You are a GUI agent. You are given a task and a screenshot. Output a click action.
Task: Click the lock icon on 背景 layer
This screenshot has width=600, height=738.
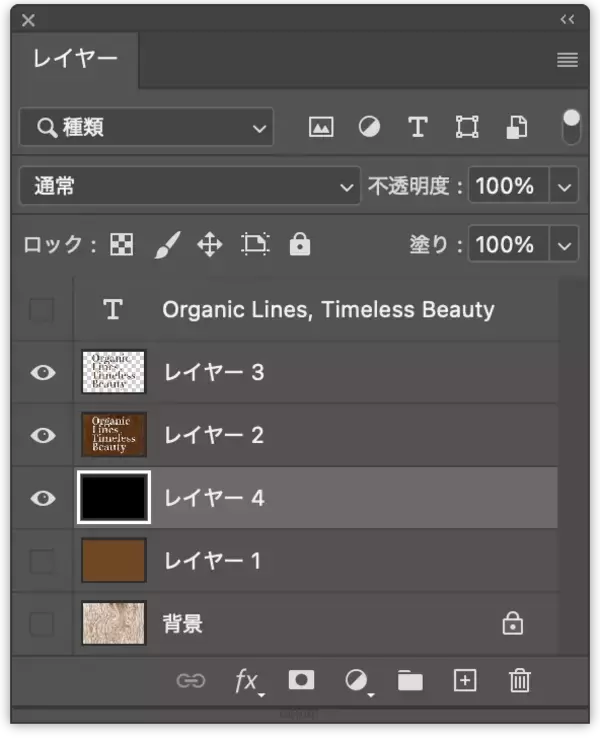[x=512, y=623]
